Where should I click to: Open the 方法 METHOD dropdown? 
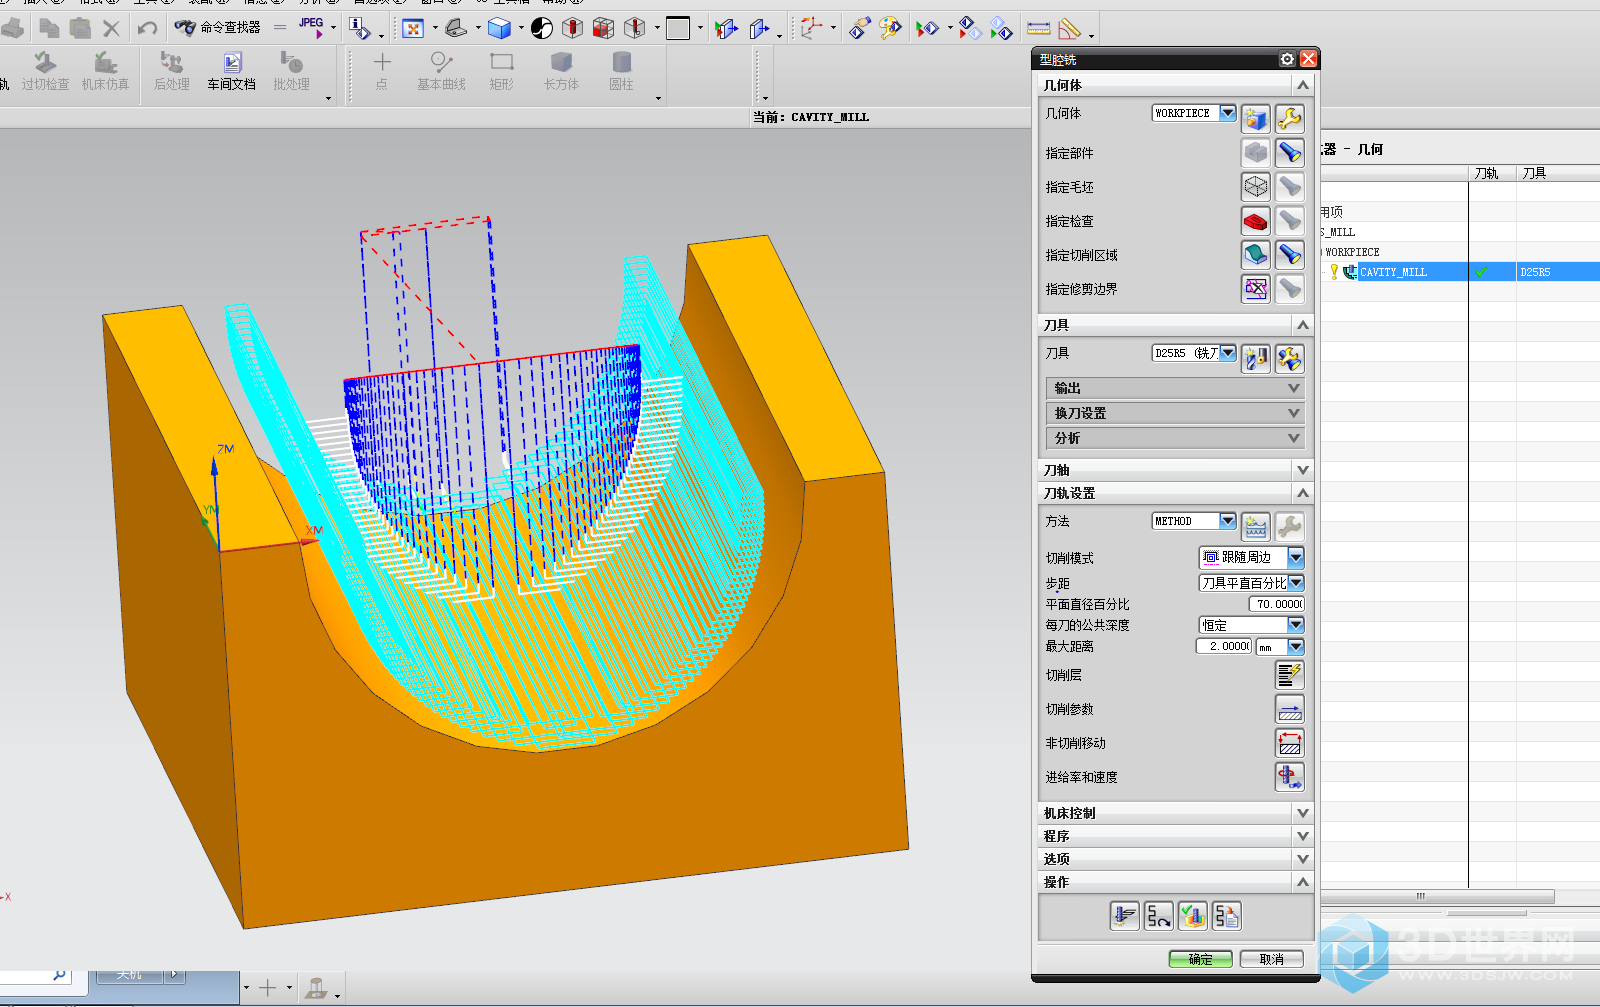(1228, 521)
